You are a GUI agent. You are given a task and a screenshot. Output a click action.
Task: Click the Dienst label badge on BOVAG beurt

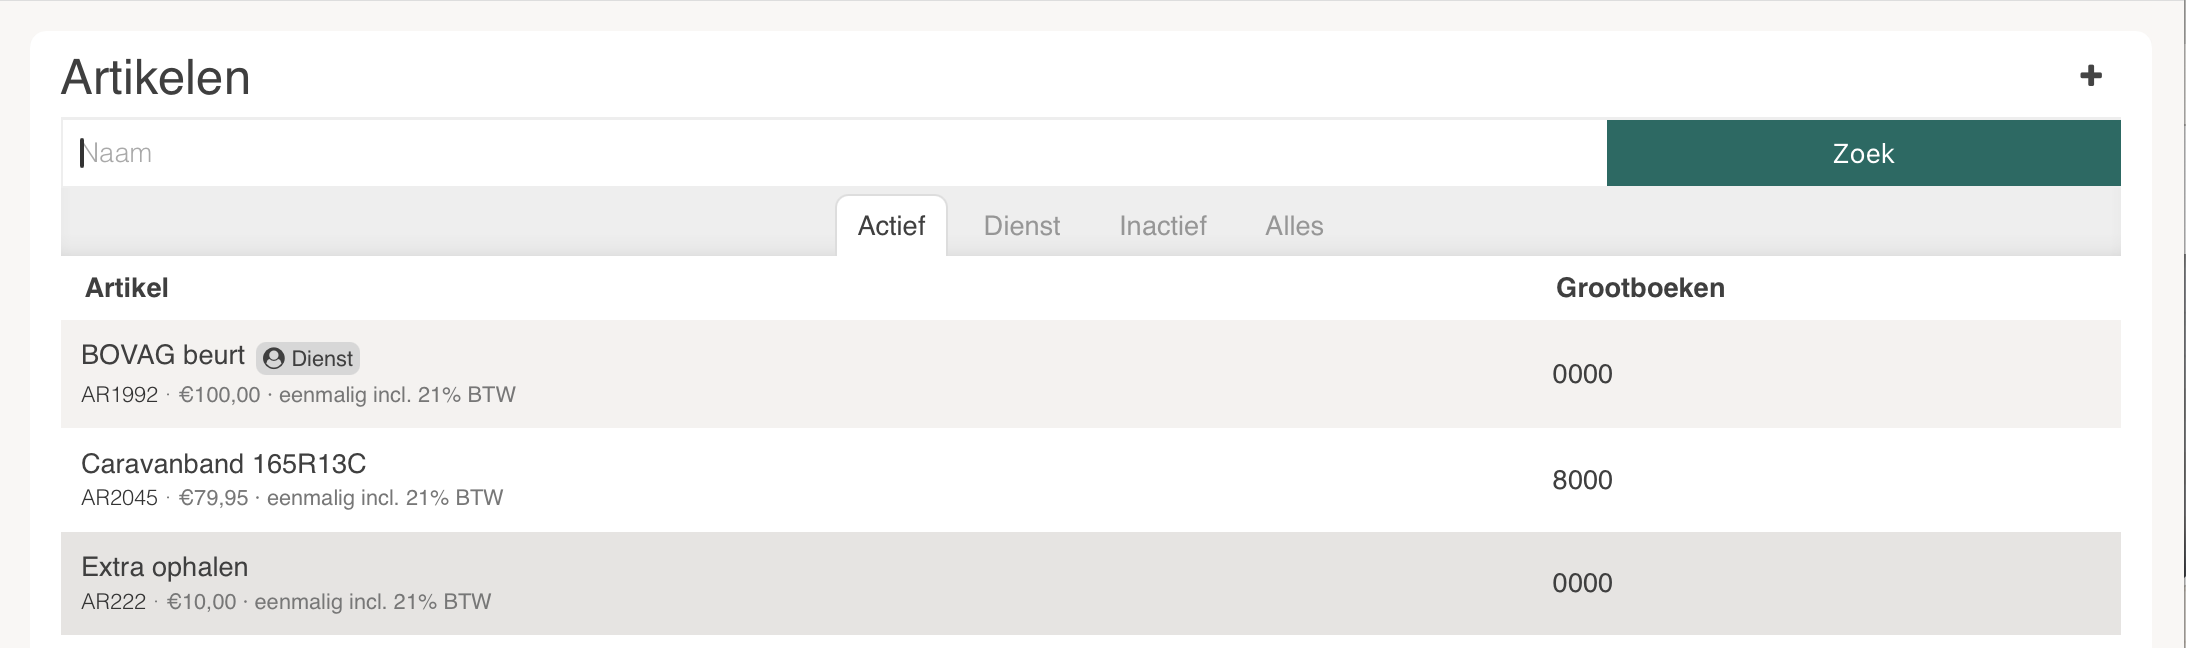tap(308, 358)
